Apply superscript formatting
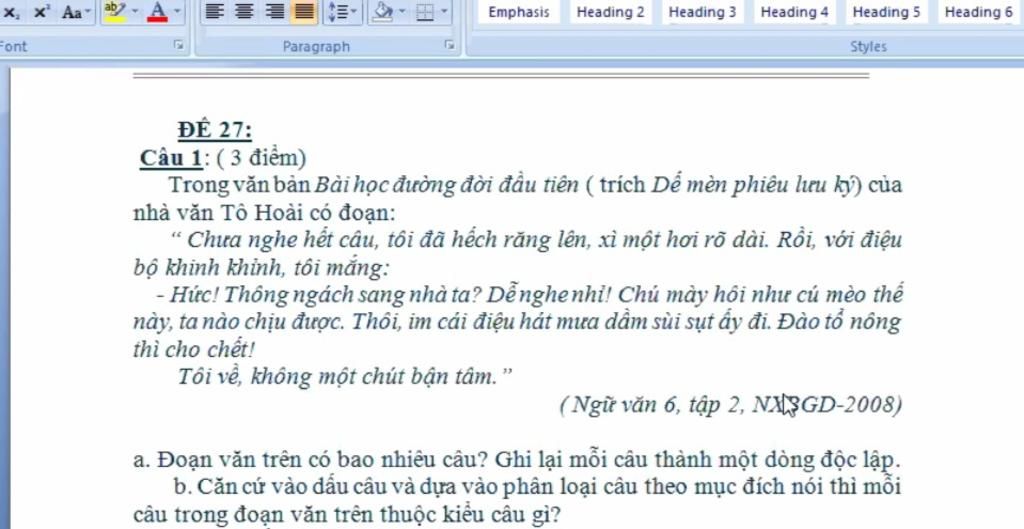Viewport: 1024px width, 529px height. (42, 11)
